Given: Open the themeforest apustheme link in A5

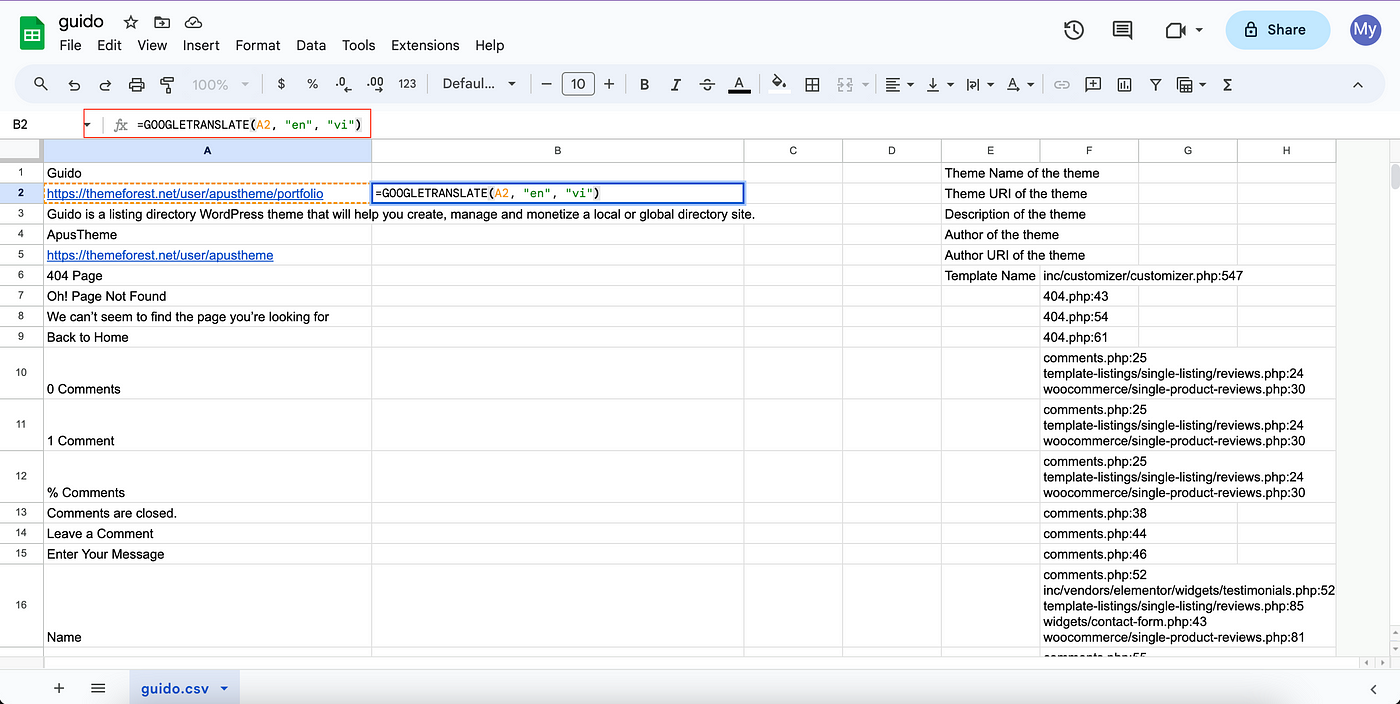Looking at the screenshot, I should pos(160,255).
